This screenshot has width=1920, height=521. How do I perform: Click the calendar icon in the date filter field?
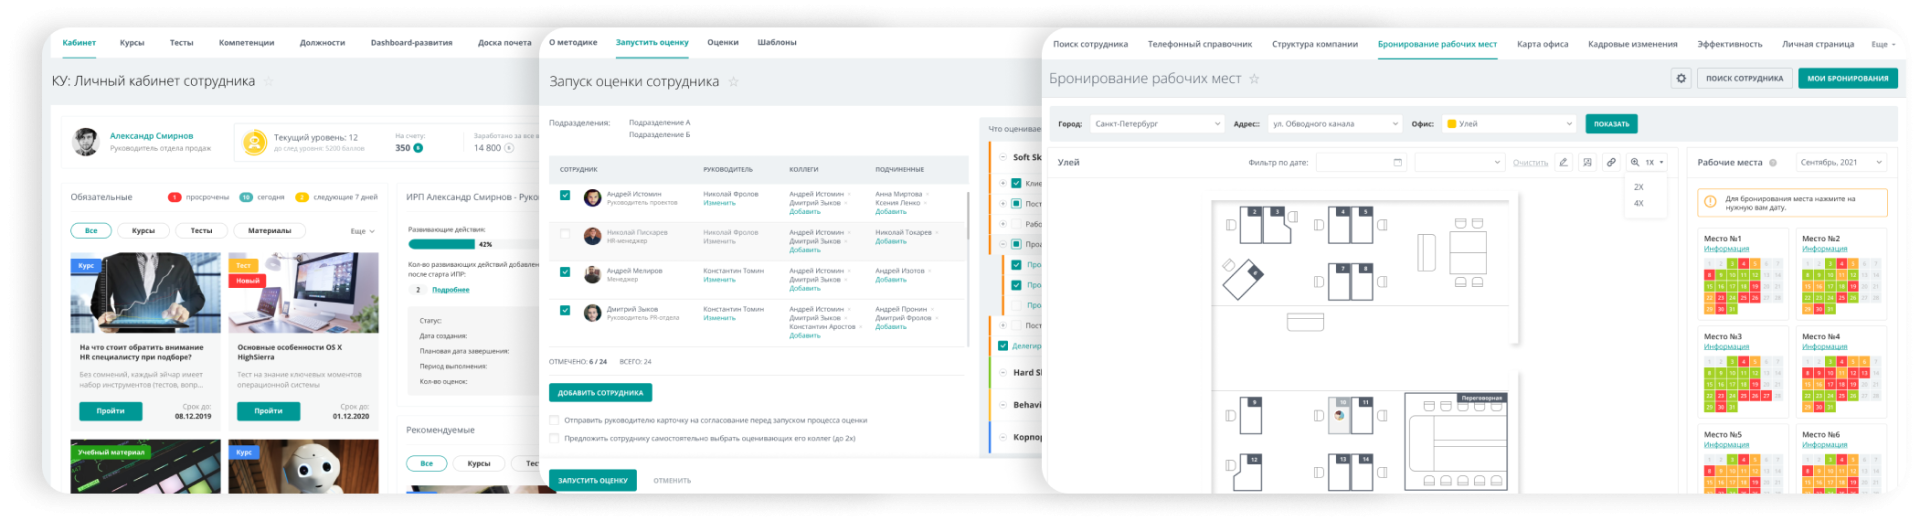tap(1397, 162)
